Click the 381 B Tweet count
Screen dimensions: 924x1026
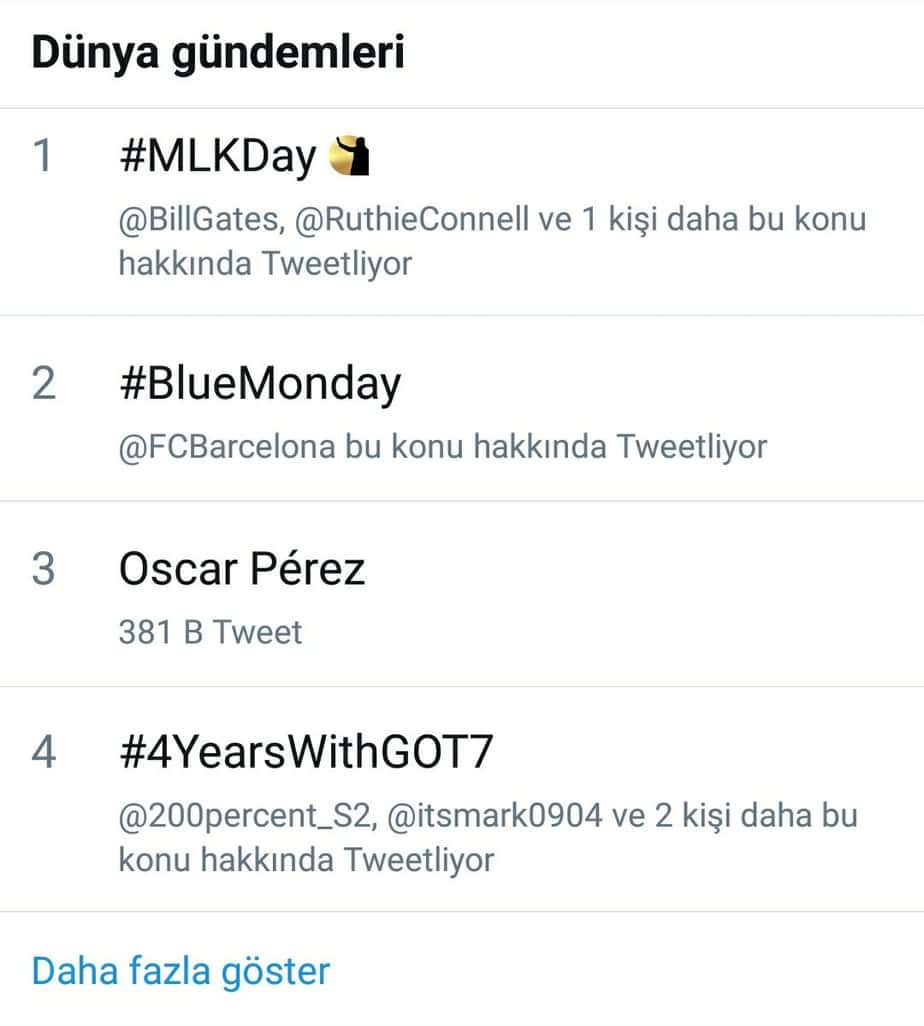[x=210, y=632]
